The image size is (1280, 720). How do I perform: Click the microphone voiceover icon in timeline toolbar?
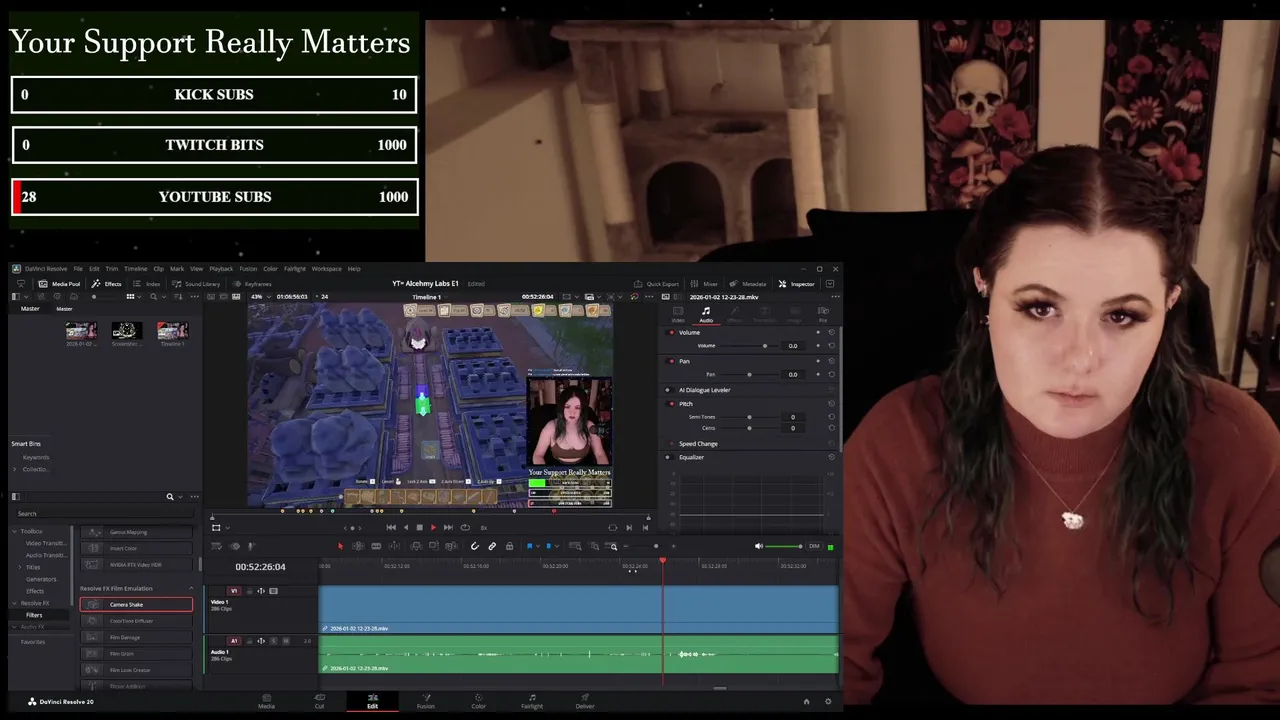click(250, 546)
